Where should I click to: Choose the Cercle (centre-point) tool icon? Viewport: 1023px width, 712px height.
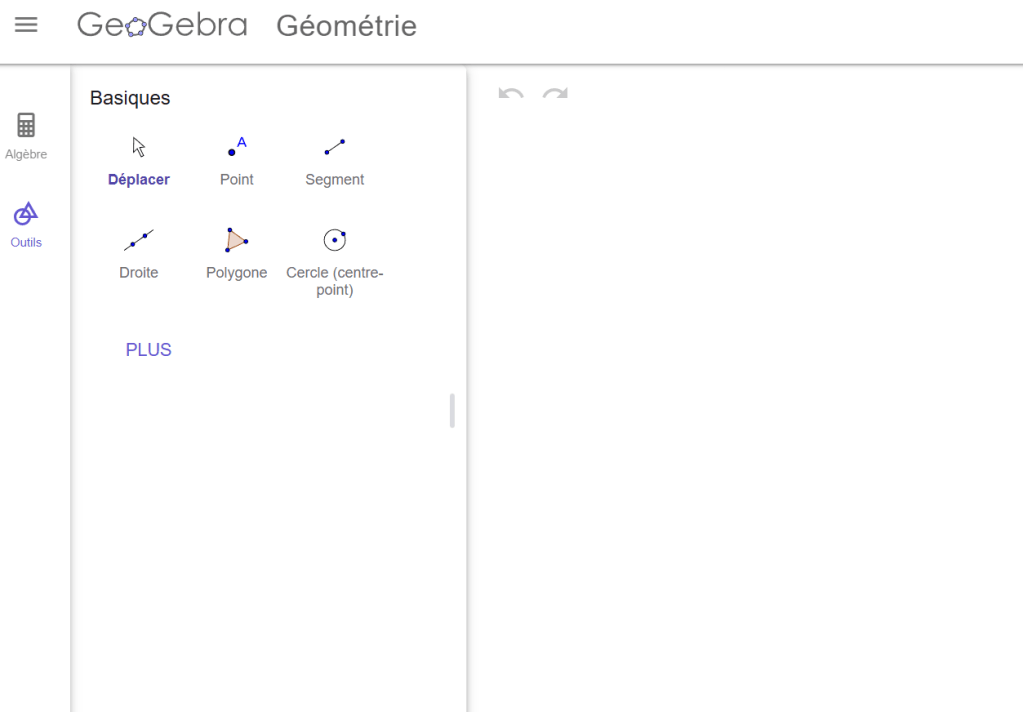click(x=334, y=240)
